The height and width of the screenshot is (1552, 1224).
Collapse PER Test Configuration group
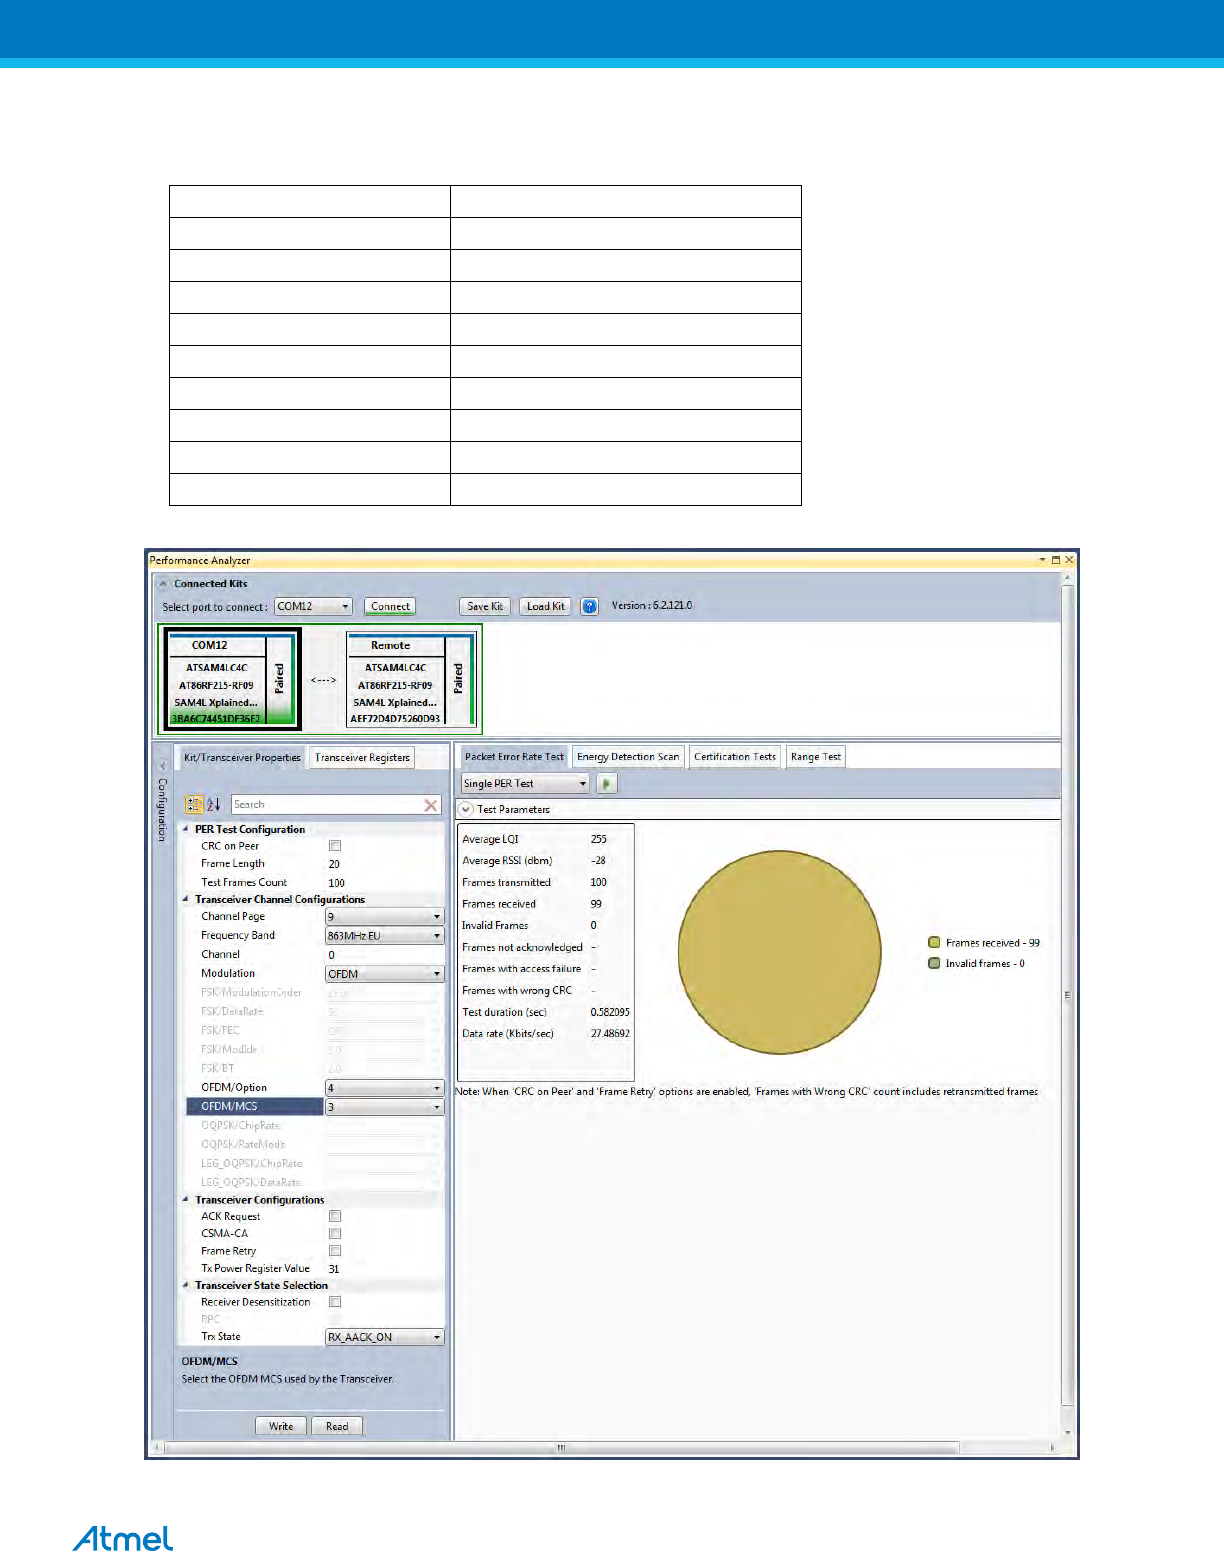(x=186, y=830)
